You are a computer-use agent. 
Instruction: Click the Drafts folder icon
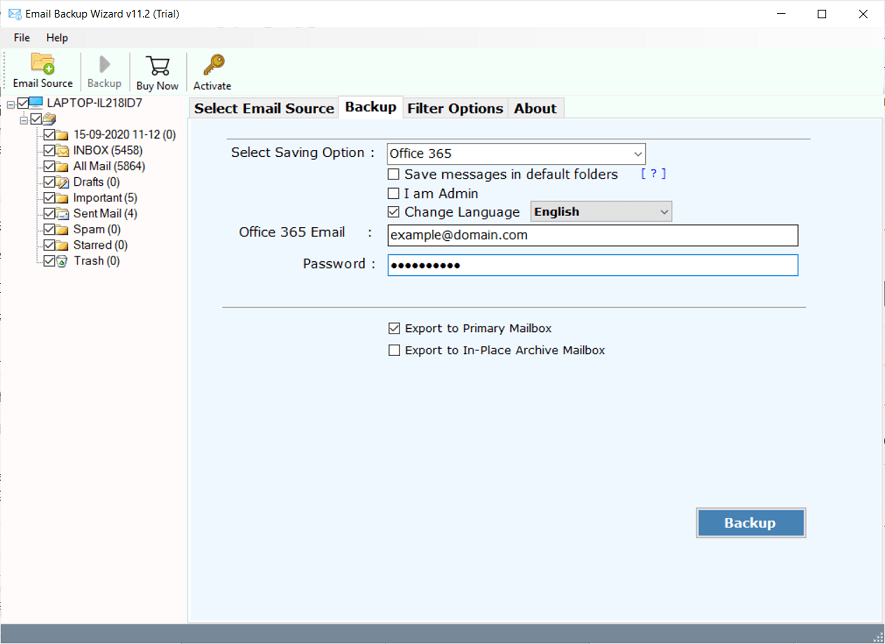[62, 182]
